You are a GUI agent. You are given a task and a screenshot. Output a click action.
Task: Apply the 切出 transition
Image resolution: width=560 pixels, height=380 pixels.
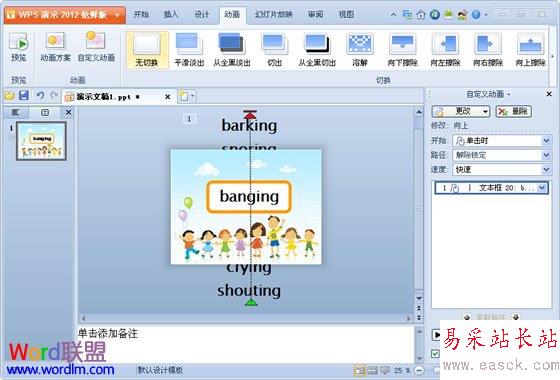(274, 50)
